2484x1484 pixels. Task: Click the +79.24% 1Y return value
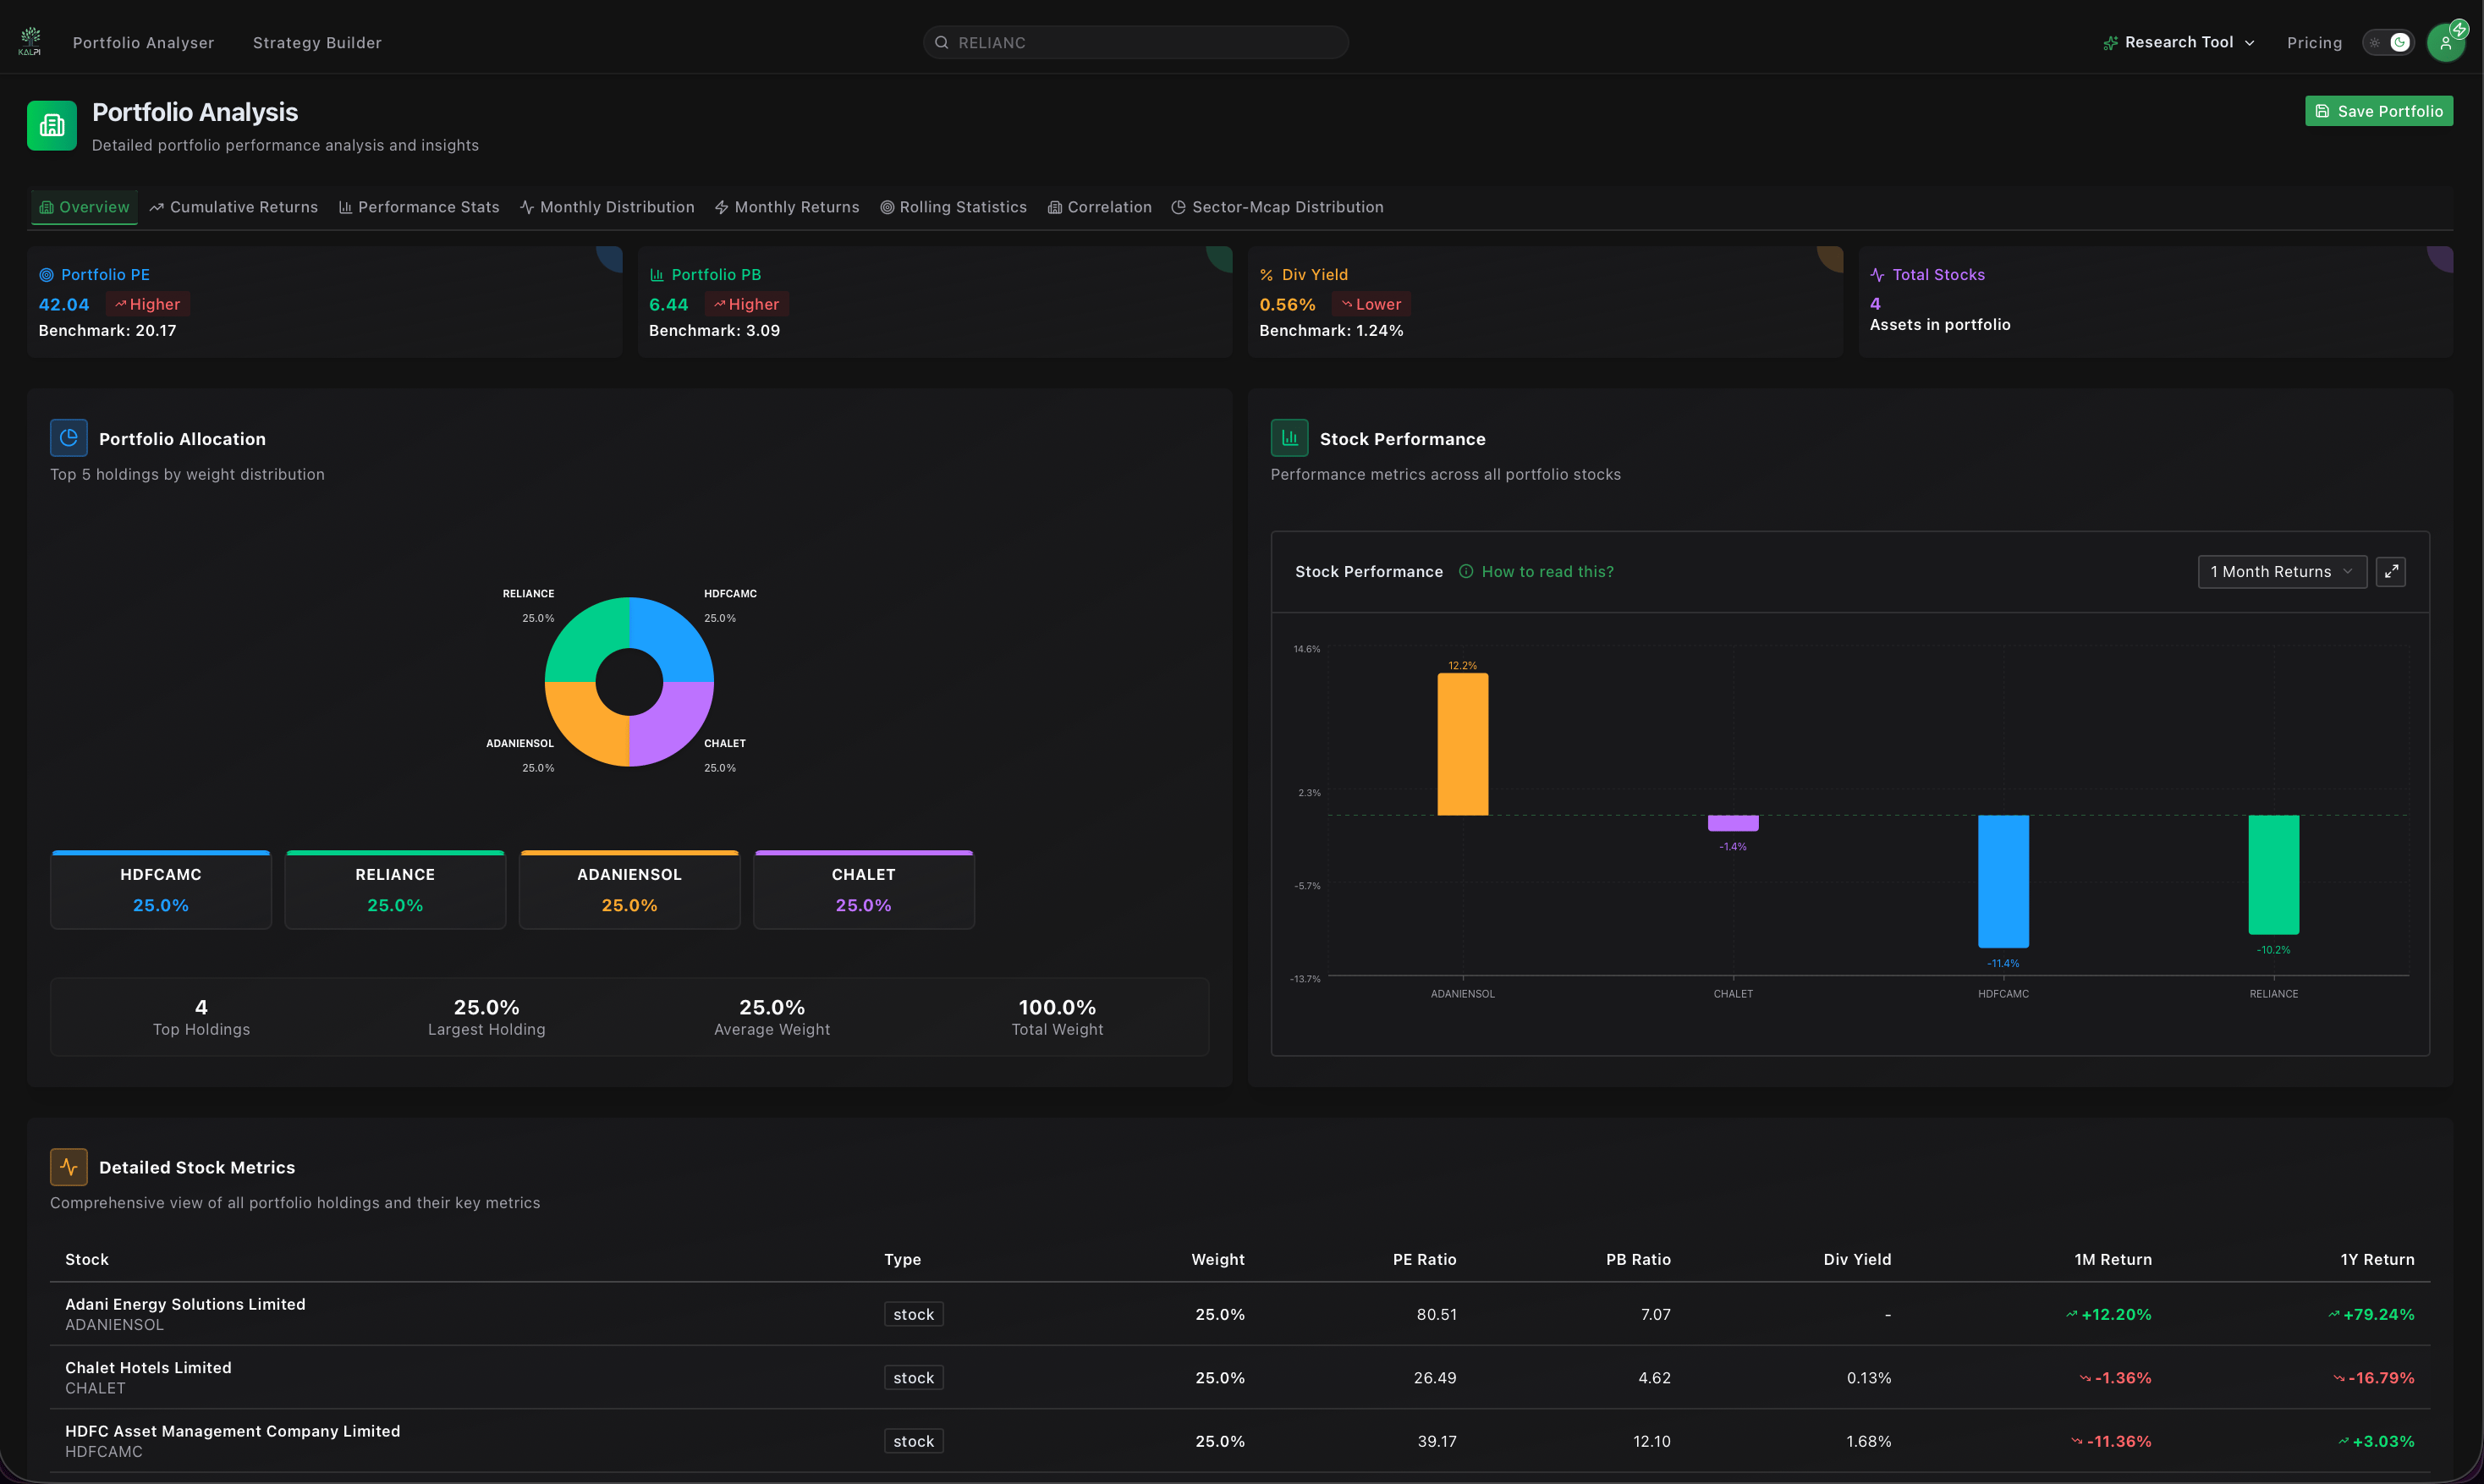click(x=2371, y=1314)
